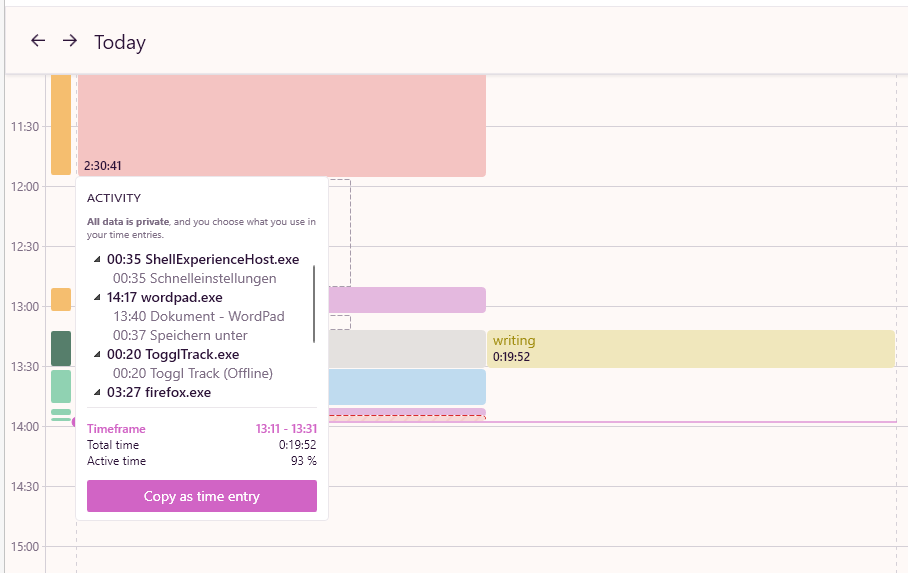This screenshot has height=573, width=908.
Task: Select the Schnelleinstellungen activity entry
Action: [x=194, y=278]
